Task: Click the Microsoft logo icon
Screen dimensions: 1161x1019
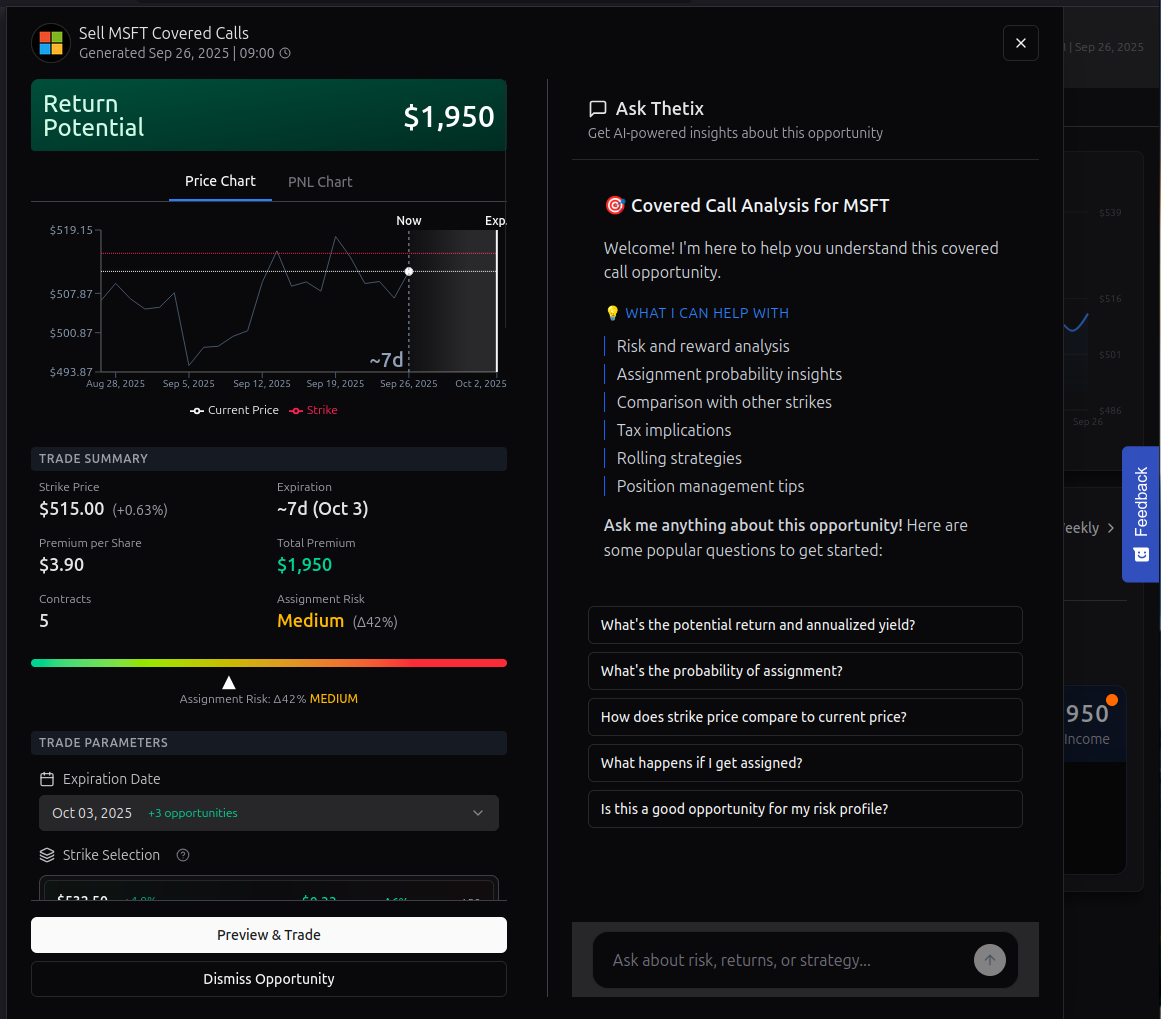Action: 51,43
